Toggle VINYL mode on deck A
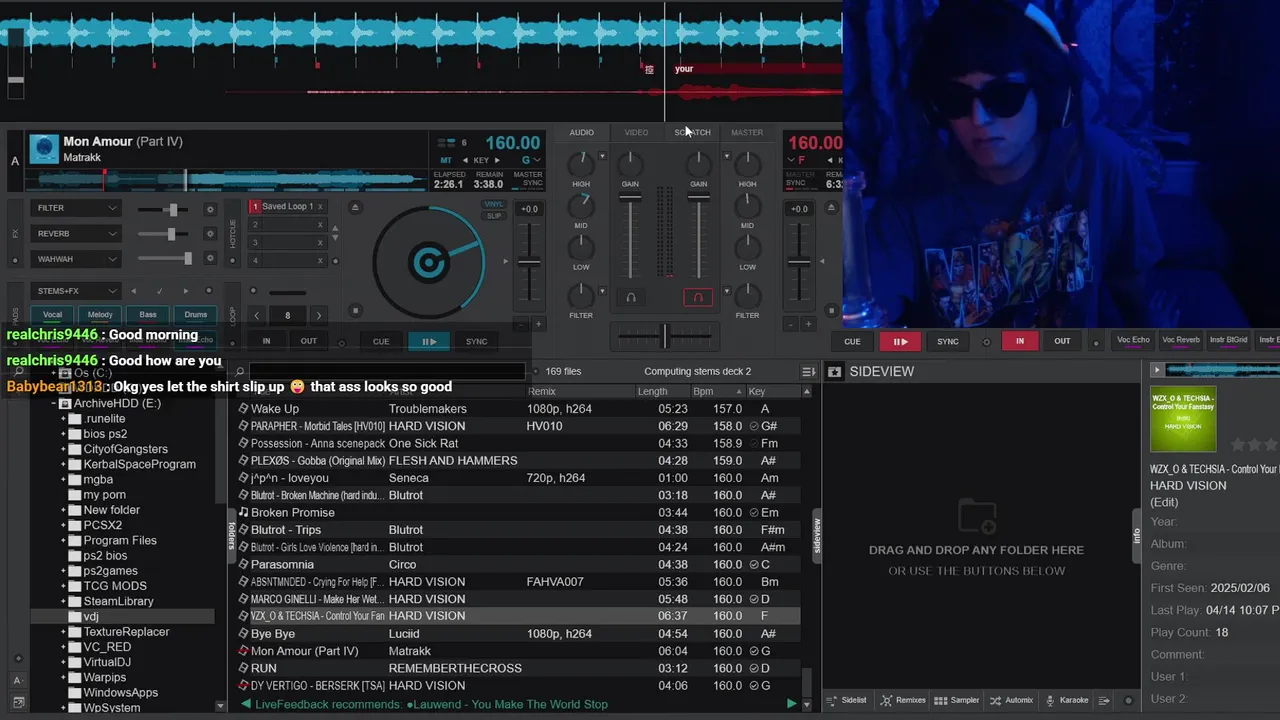The image size is (1280, 720). (494, 204)
